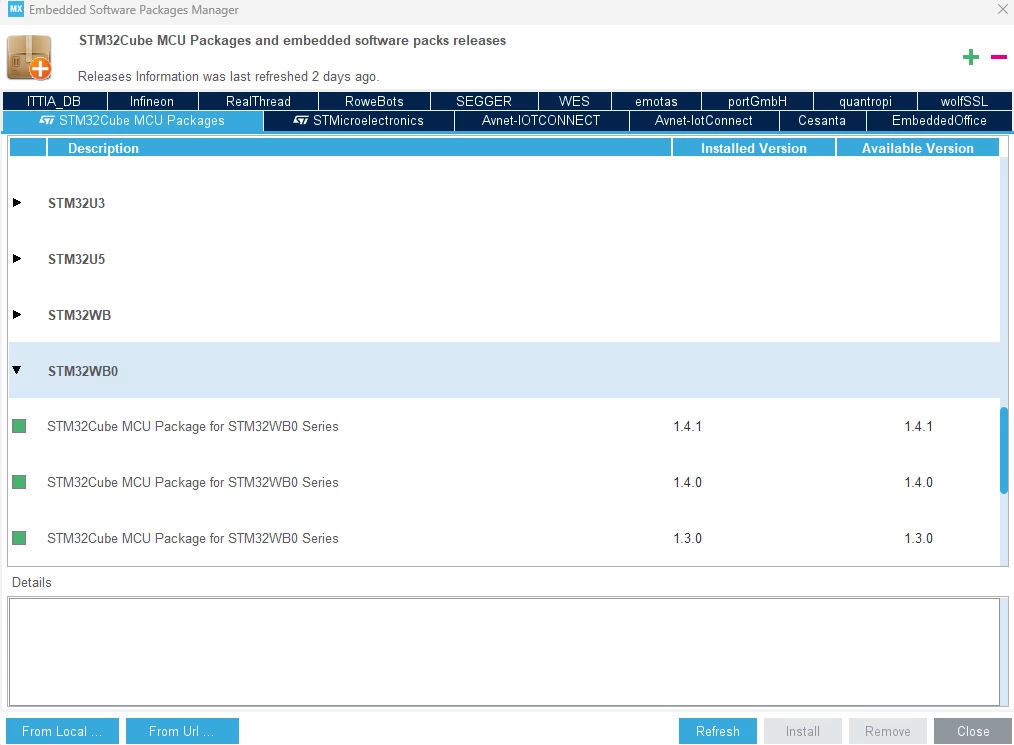Close the Embedded Software Packages Manager window
Viewport: 1014px width, 745px height.
(x=1002, y=9)
